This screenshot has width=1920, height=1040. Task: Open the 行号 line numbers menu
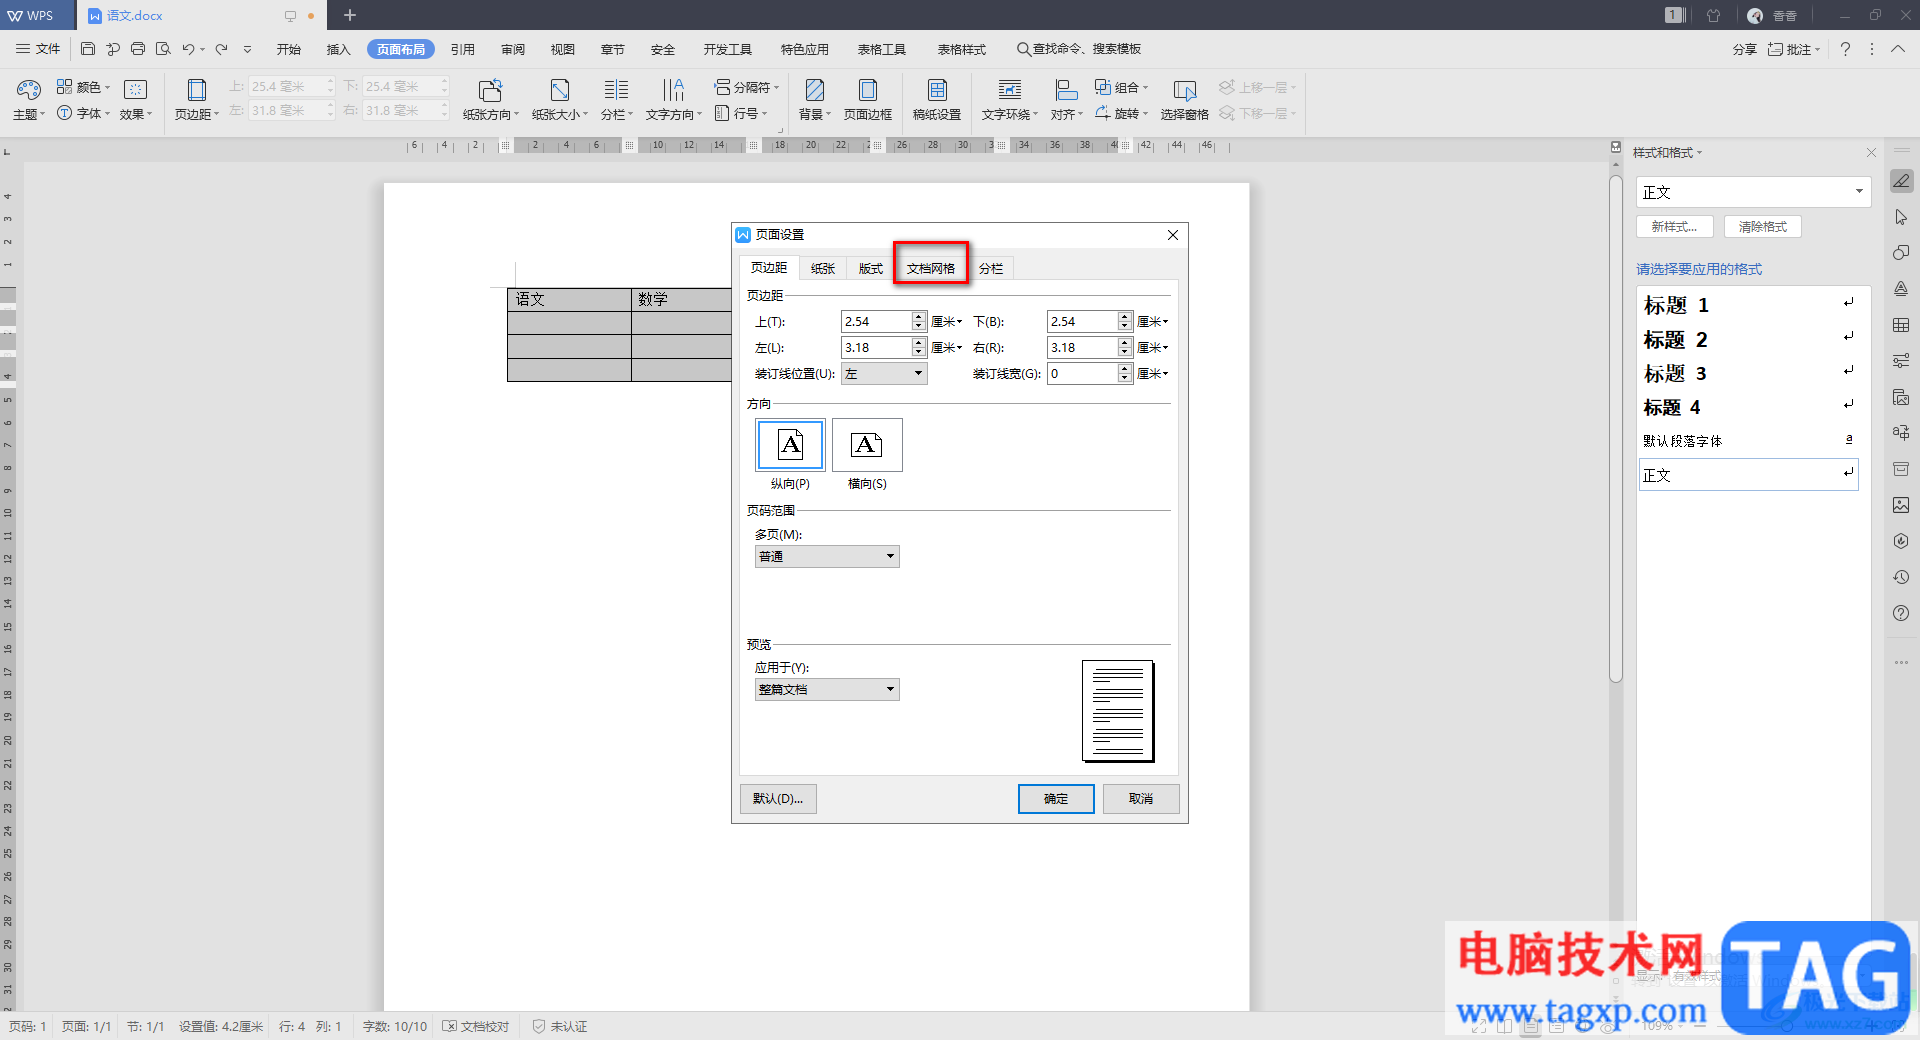click(740, 113)
